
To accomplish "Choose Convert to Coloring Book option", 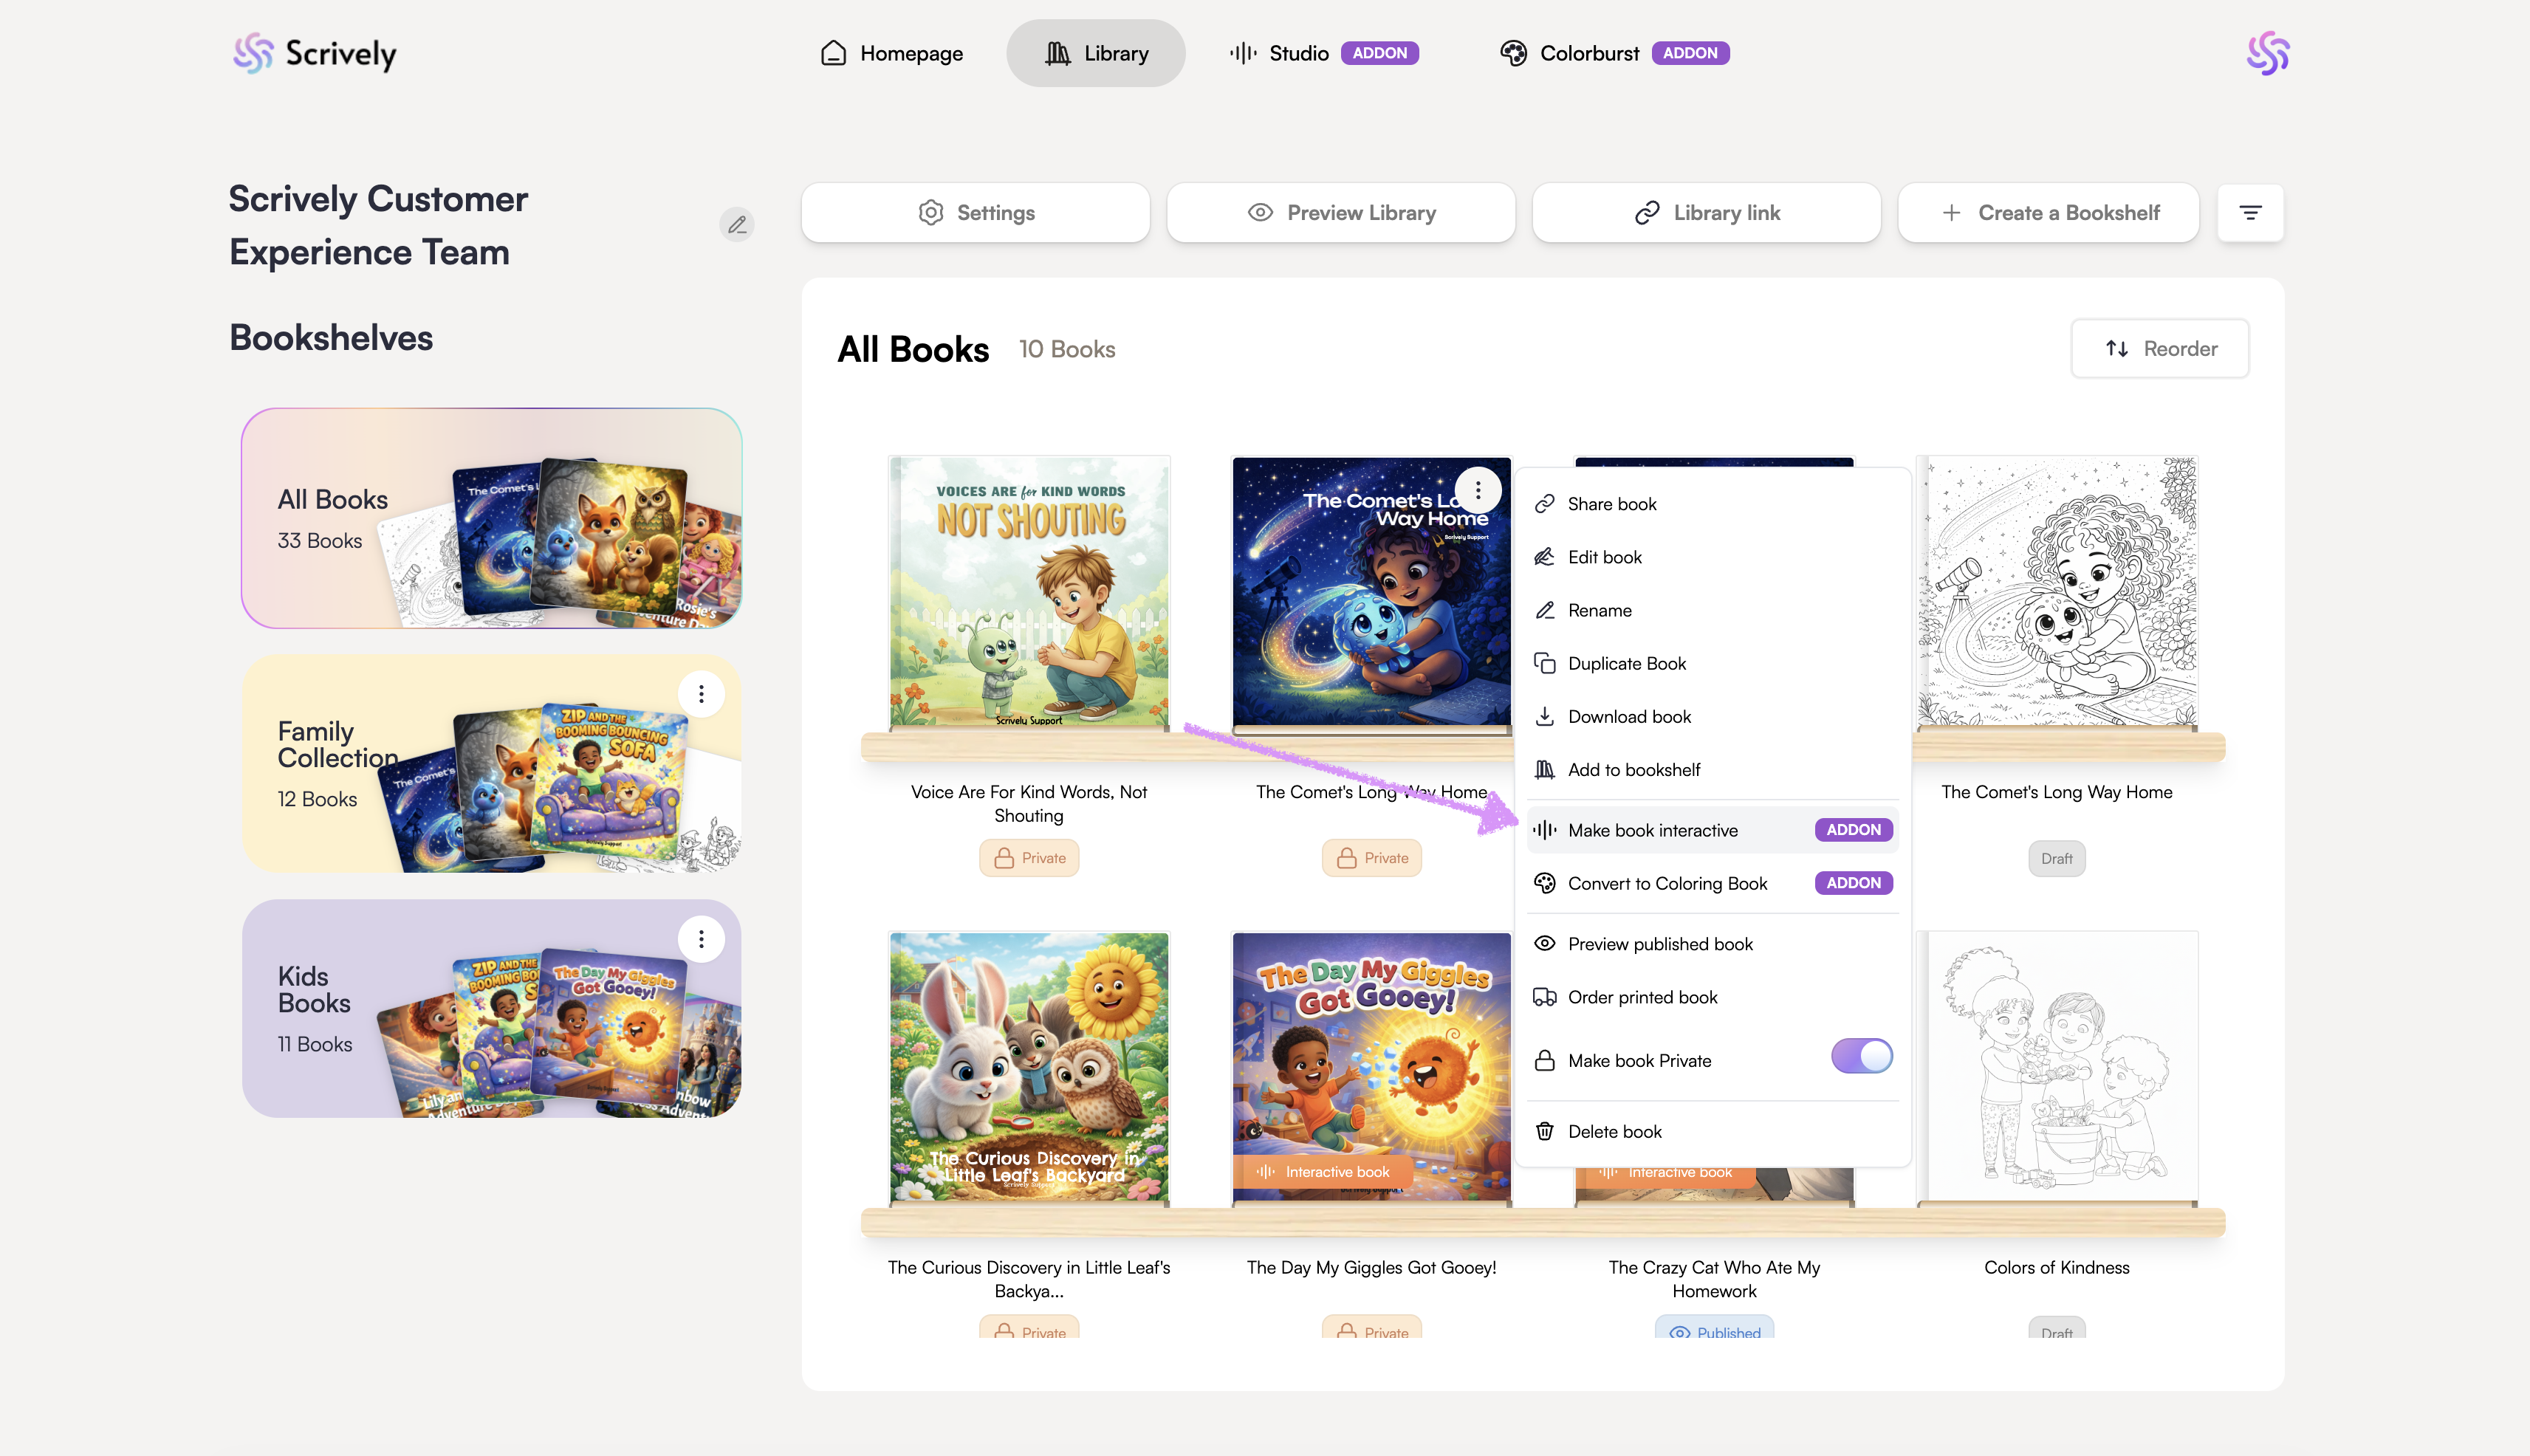I will click(x=1666, y=883).
